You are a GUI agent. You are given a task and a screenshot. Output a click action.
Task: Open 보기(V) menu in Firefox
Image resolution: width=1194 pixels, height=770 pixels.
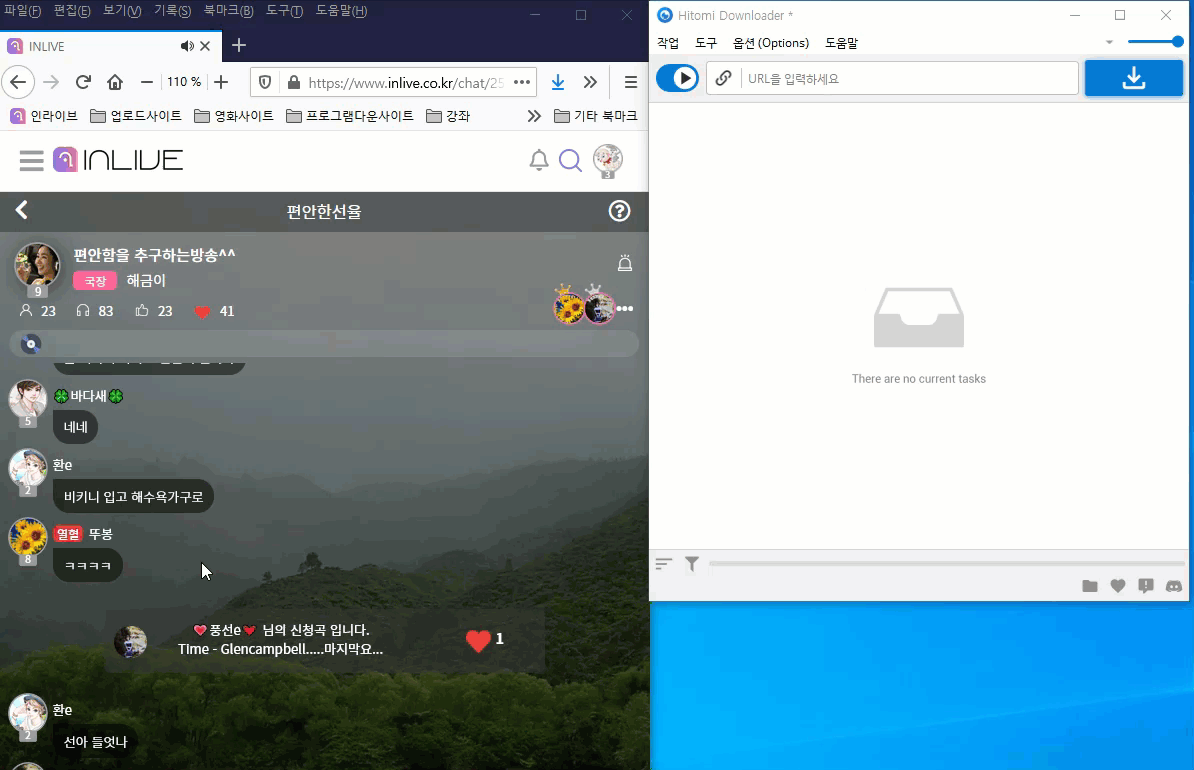click(x=122, y=11)
